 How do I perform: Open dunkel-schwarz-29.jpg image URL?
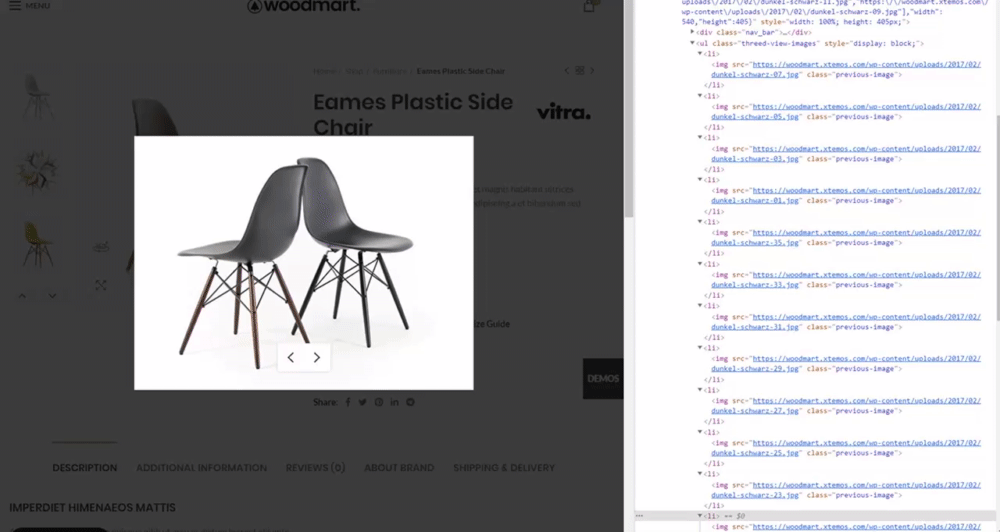point(846,364)
